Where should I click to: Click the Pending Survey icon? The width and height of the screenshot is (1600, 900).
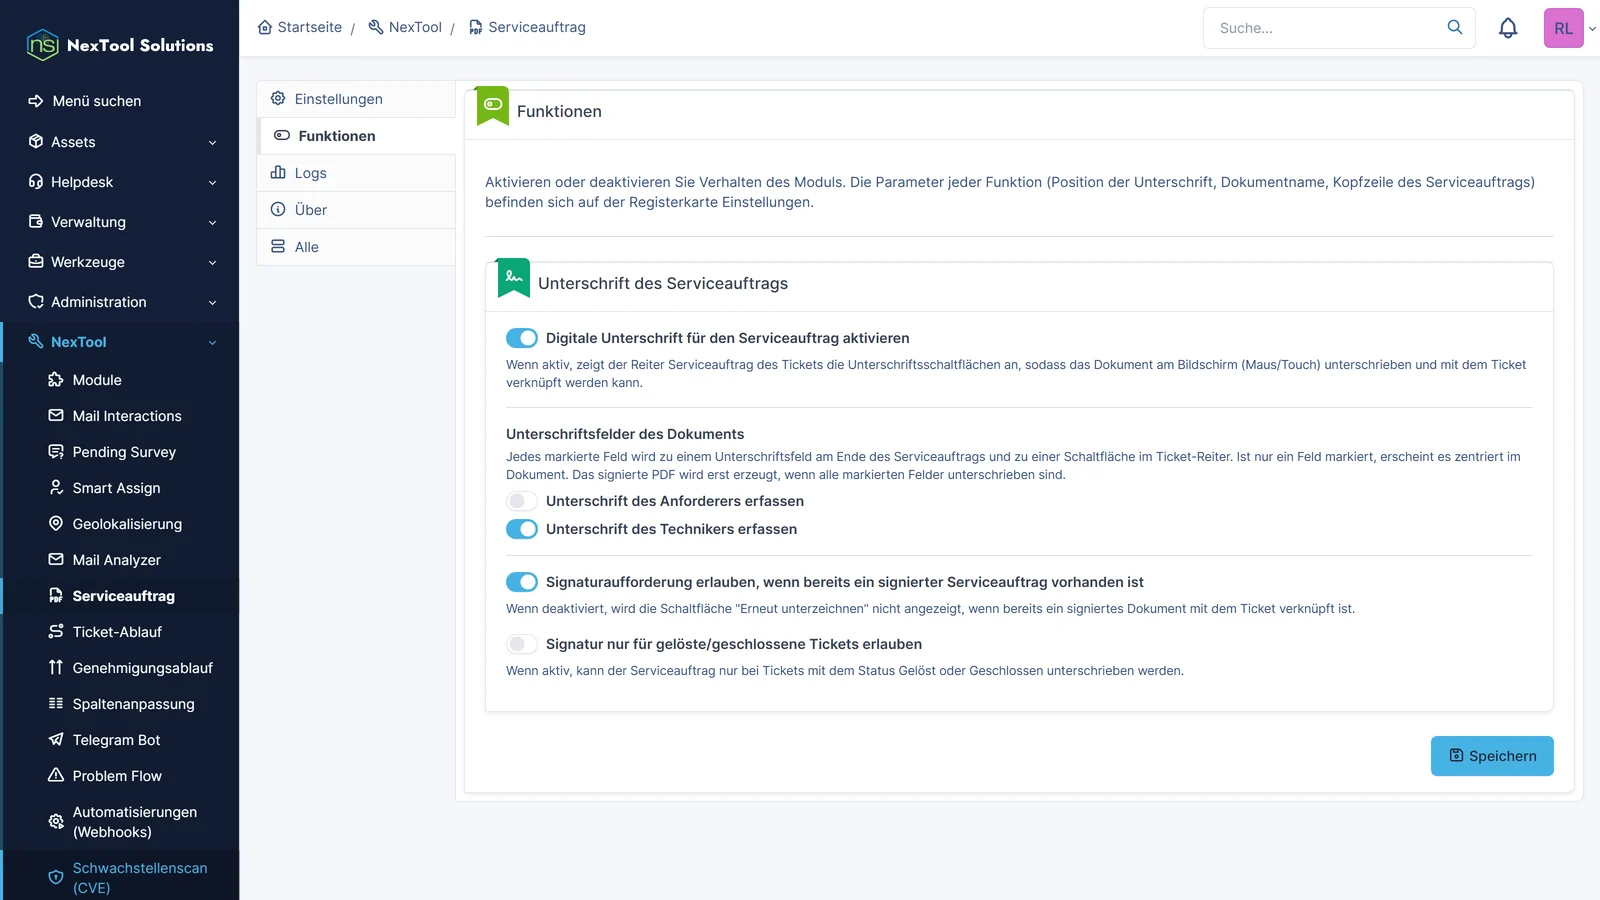[56, 451]
